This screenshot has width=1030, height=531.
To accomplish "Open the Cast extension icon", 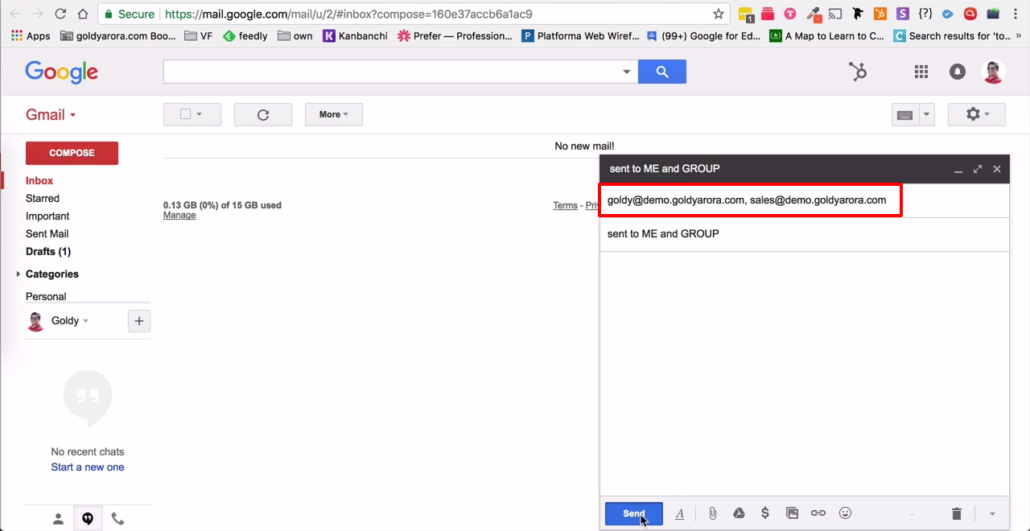I will 836,14.
